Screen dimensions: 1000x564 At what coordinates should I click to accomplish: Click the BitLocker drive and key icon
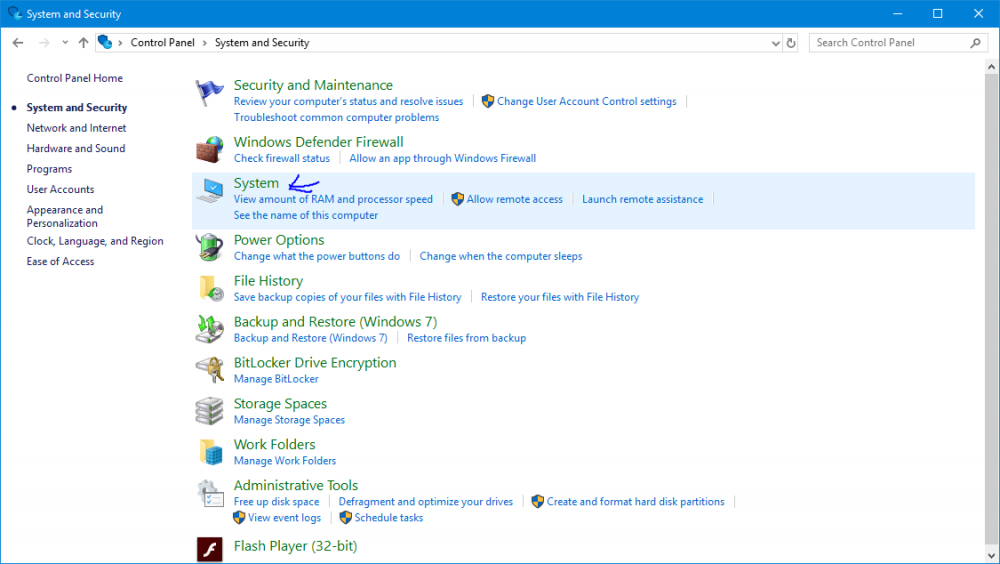209,370
